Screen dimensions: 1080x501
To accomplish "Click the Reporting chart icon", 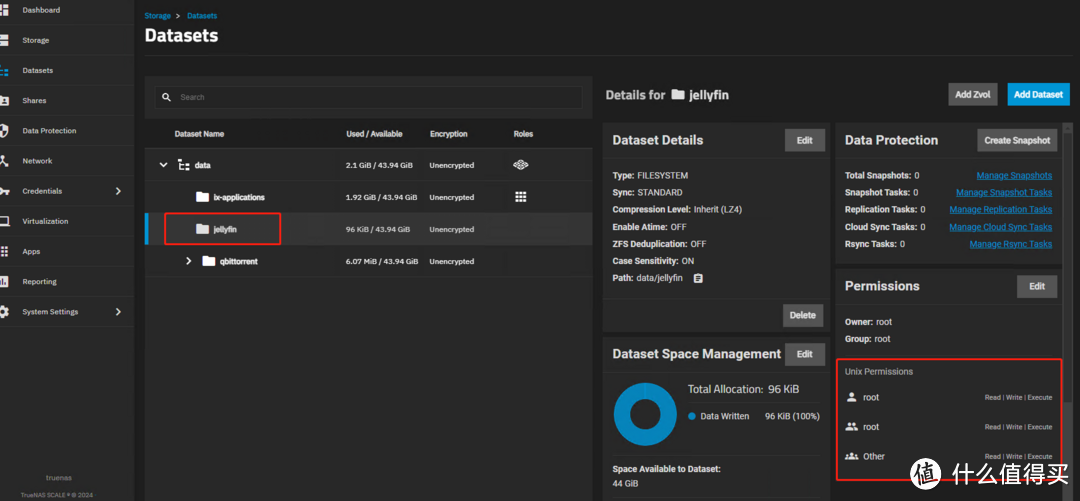I will [x=4, y=282].
